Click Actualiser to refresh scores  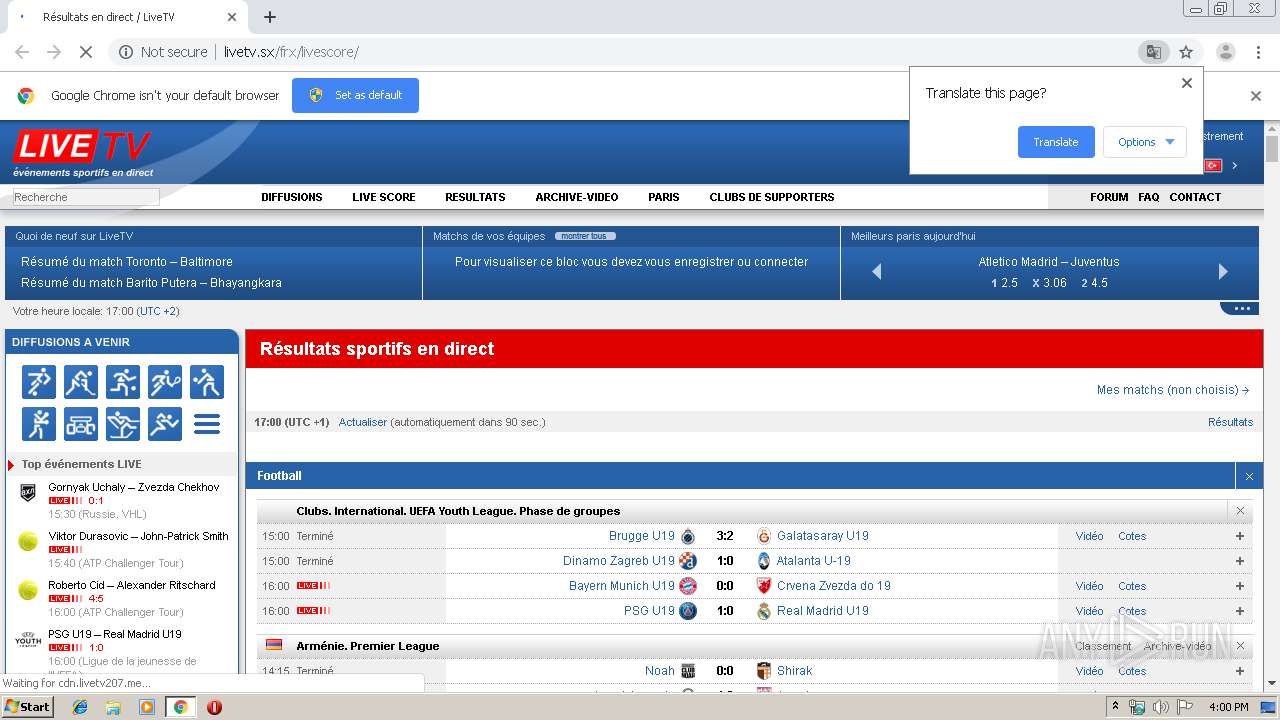click(363, 422)
